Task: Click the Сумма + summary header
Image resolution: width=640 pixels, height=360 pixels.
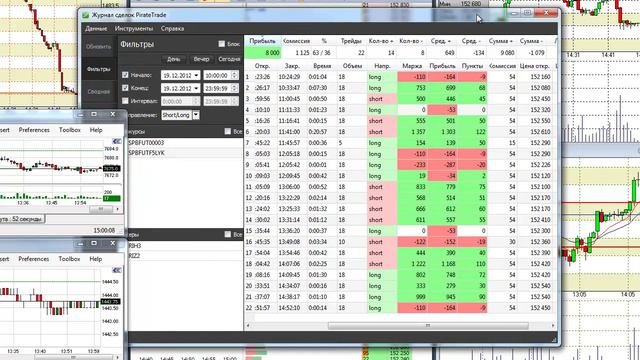Action: (x=501, y=41)
